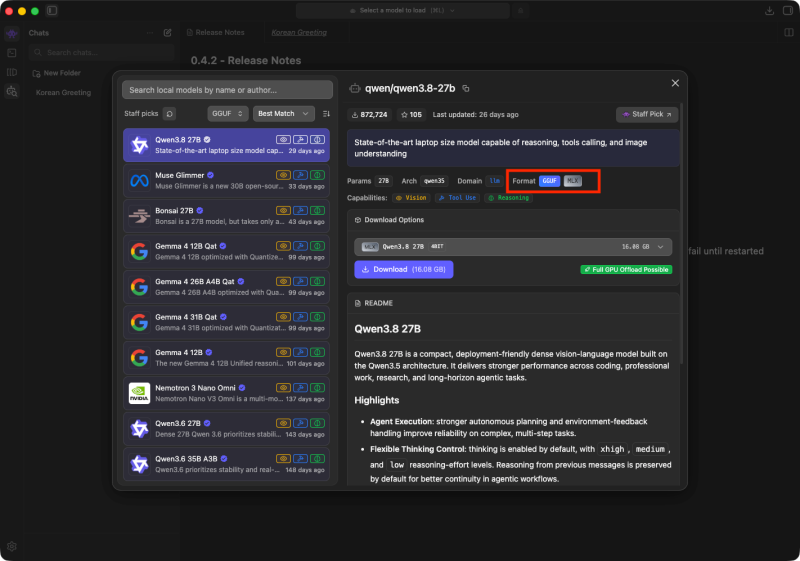Open the Chats more options ellipsis

pos(149,33)
